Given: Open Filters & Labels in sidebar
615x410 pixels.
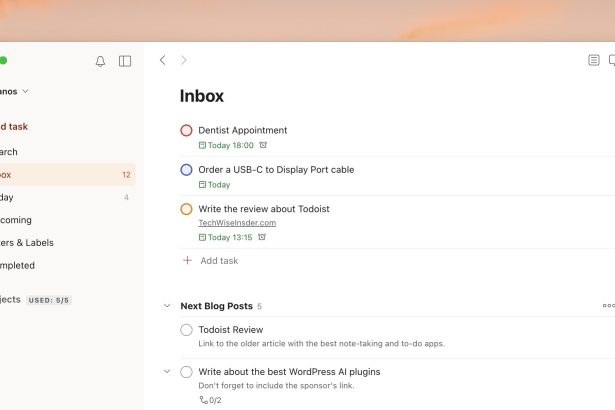Looking at the screenshot, I should (67, 243).
